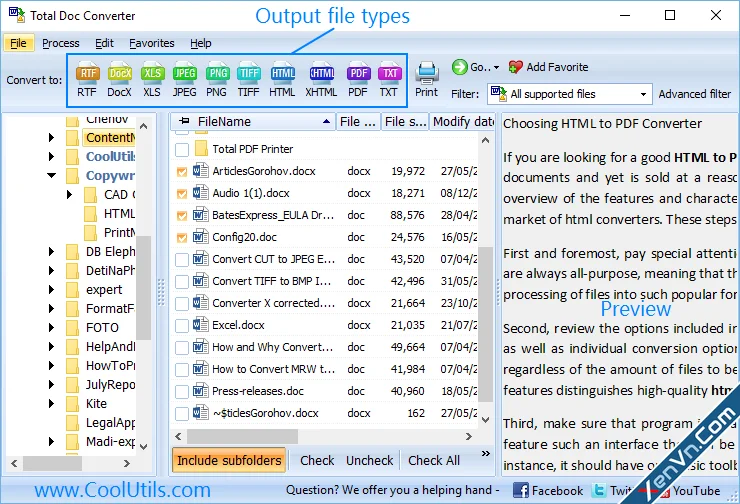
Task: Open the Facebook link icon
Action: pos(521,490)
